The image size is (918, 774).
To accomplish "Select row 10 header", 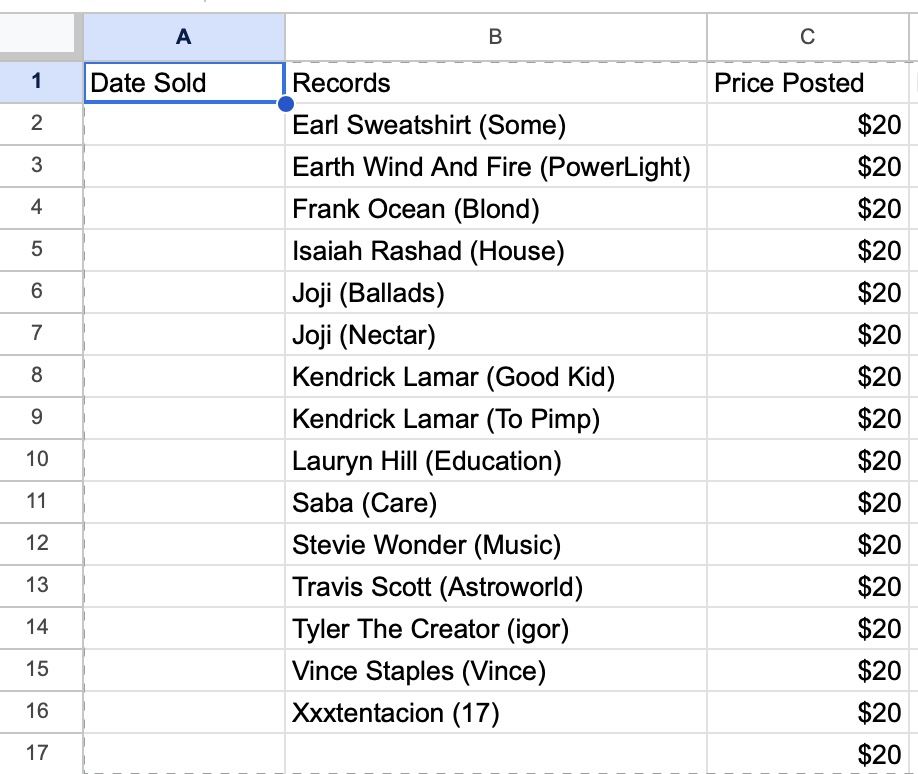I will 37,461.
